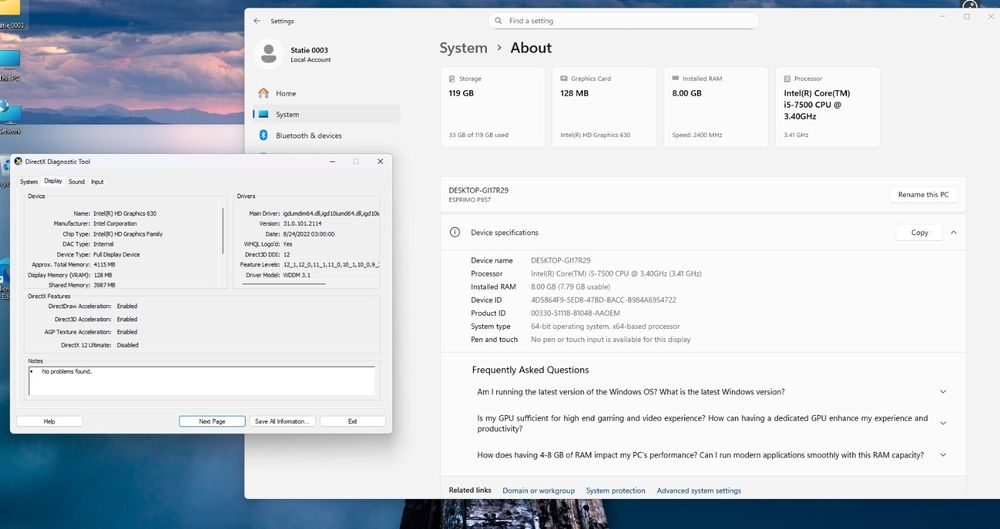
Task: Click the Statie 0003 account avatar
Action: pos(268,54)
